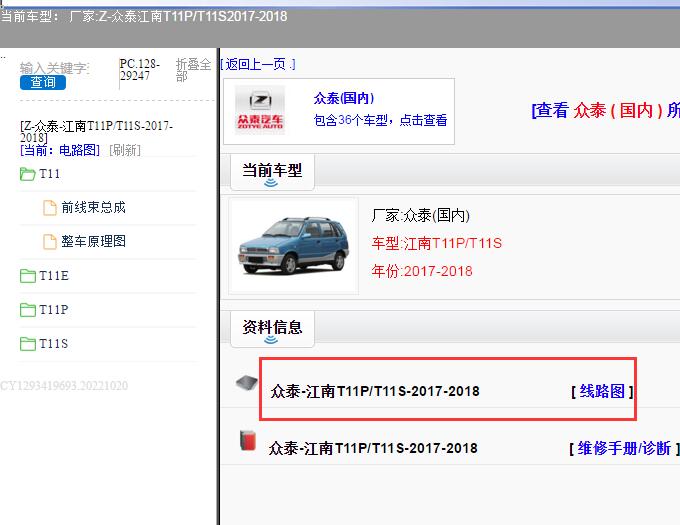680x525 pixels.
Task: Click the Z-众泰-江南T11P/T11S-2017-2018 tree heading
Action: pyautogui.click(x=96, y=132)
